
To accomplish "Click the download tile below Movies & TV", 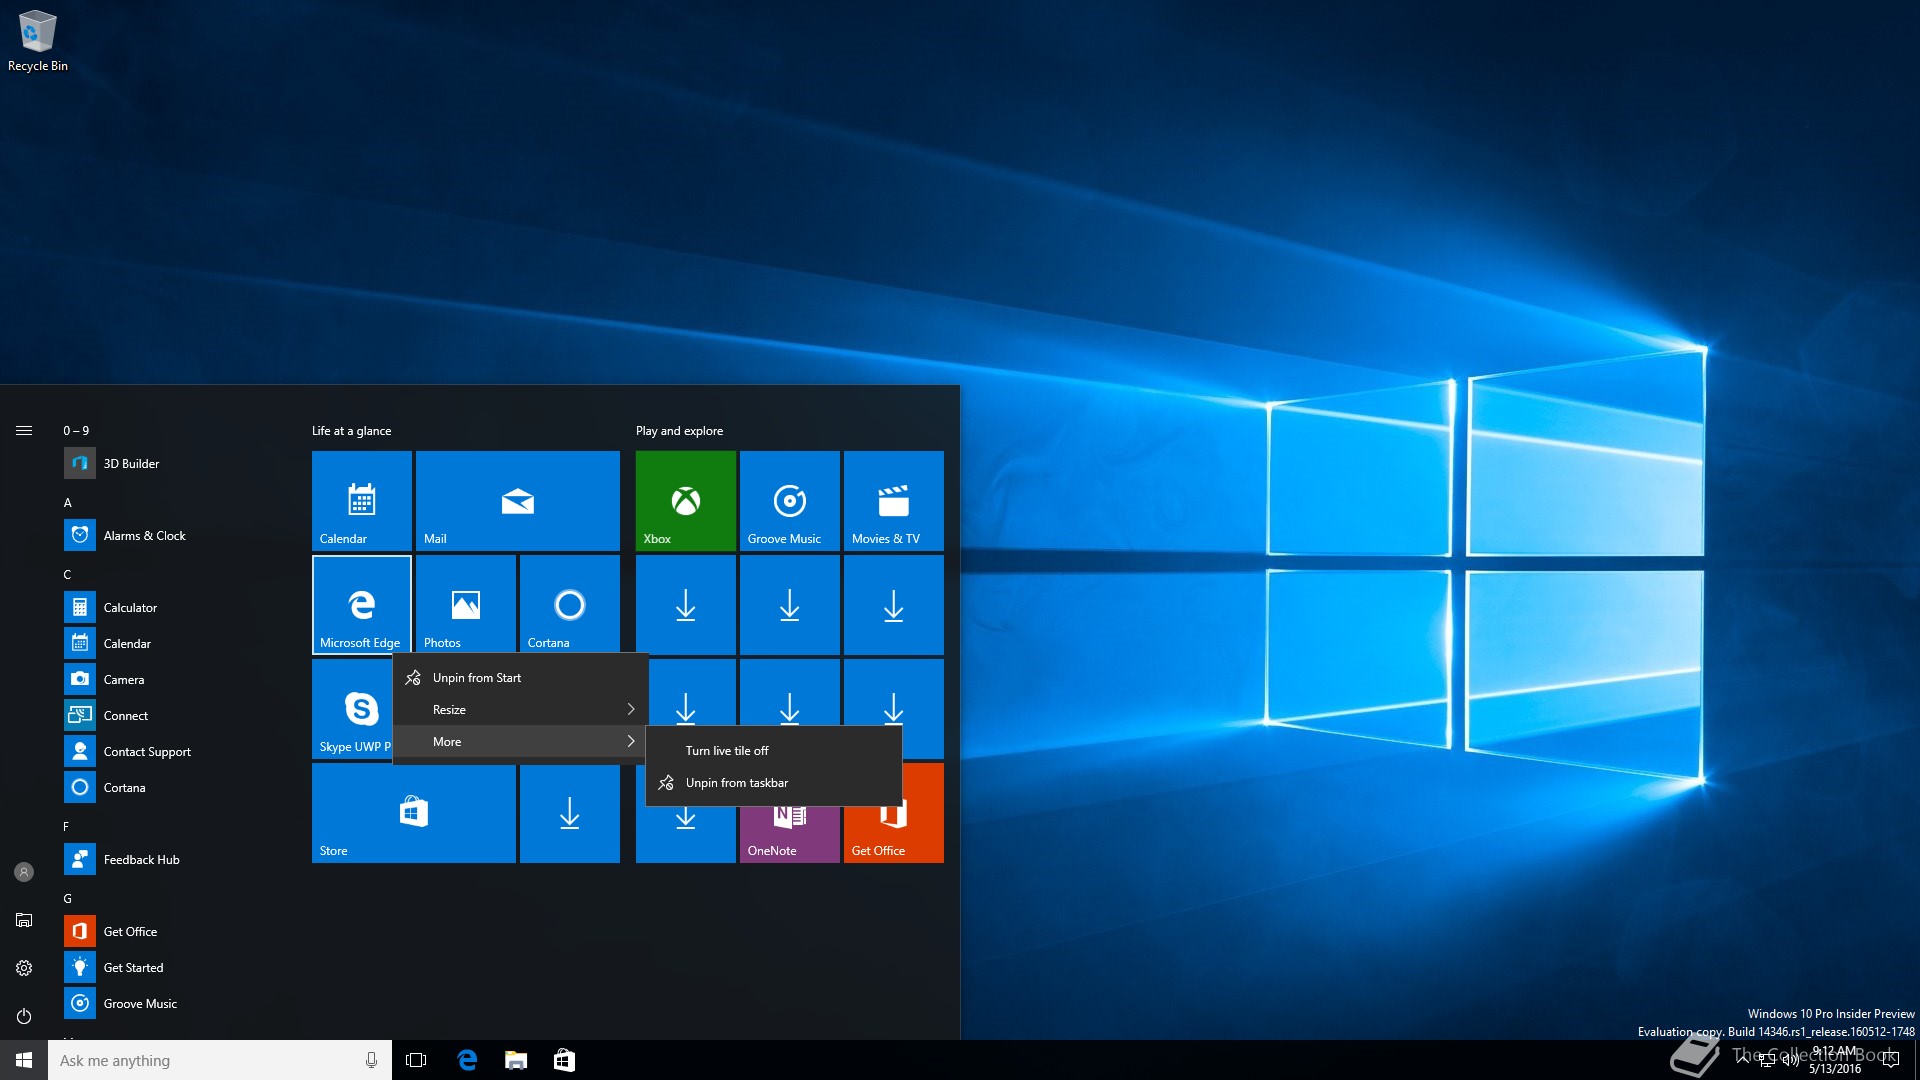I will coord(894,605).
